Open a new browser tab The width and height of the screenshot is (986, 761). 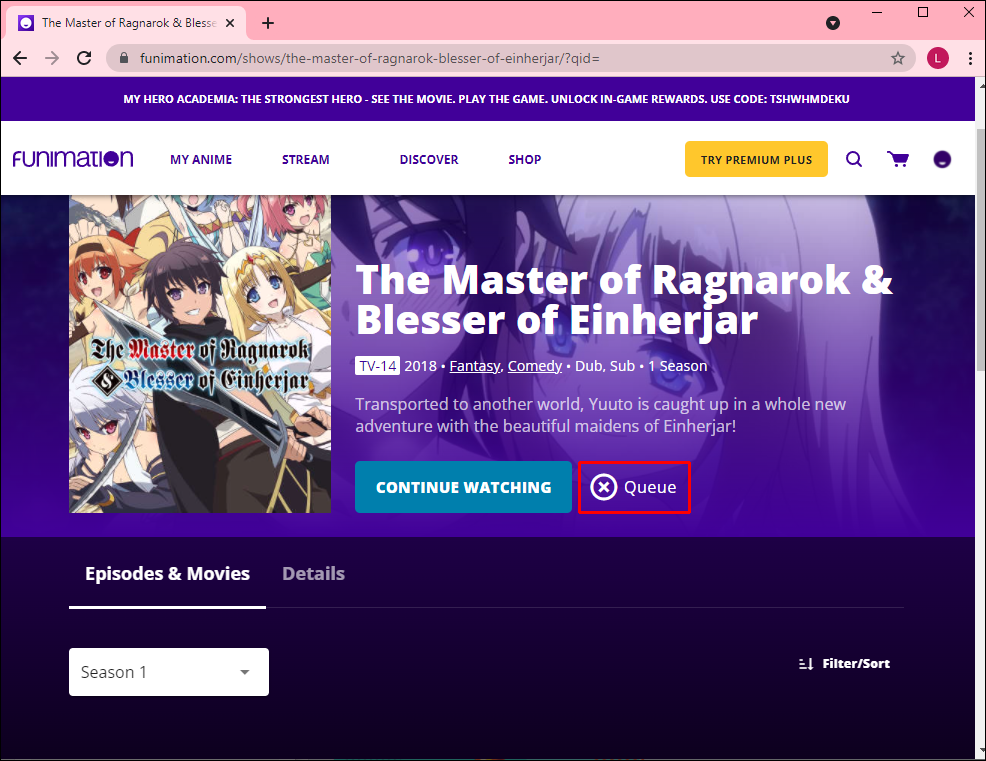click(268, 23)
